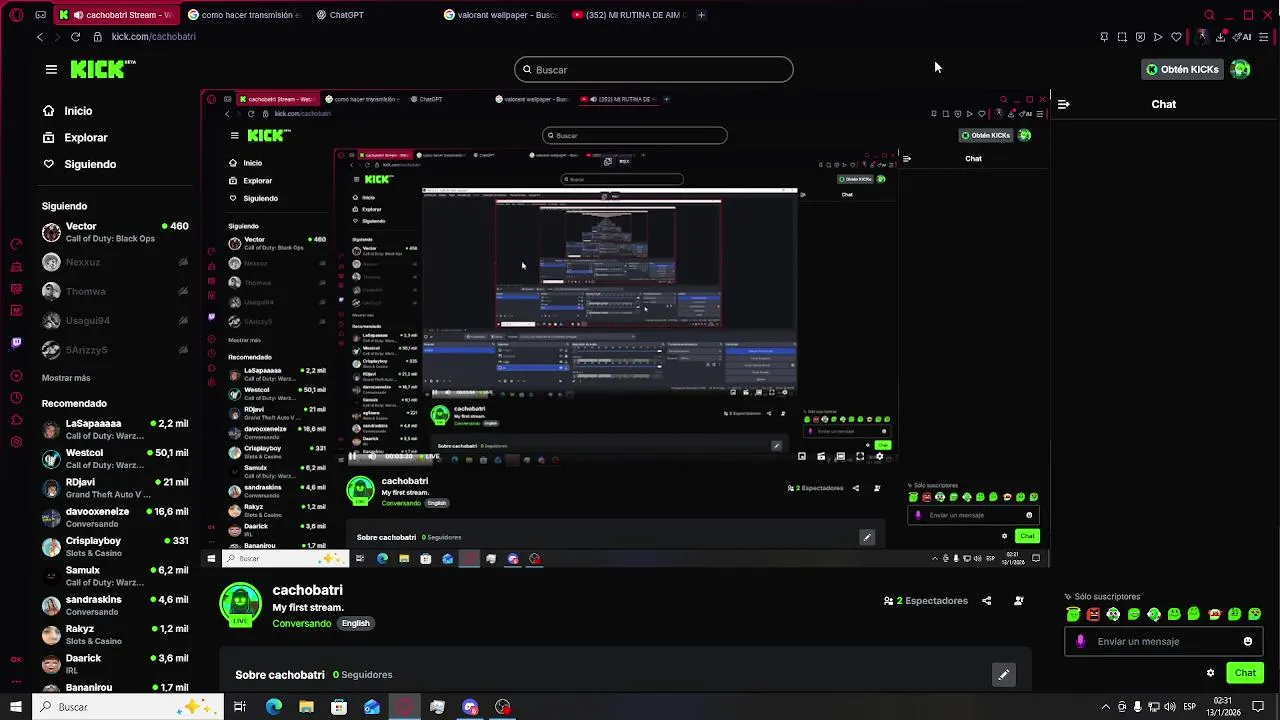
Task: Click the English language tag
Action: pos(356,623)
